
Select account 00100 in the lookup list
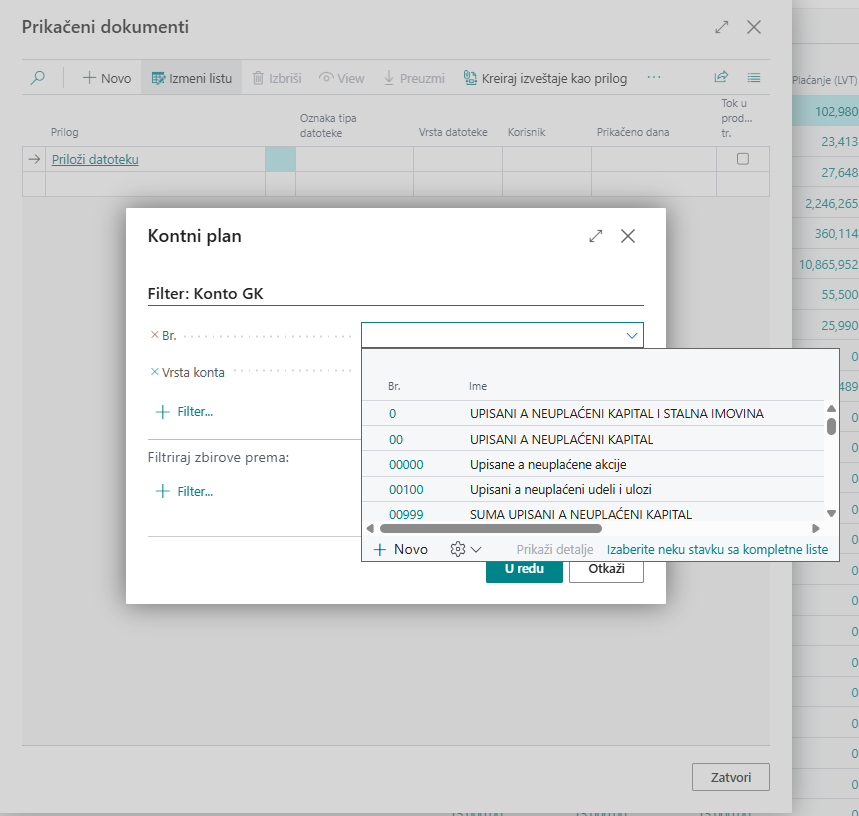pos(406,489)
